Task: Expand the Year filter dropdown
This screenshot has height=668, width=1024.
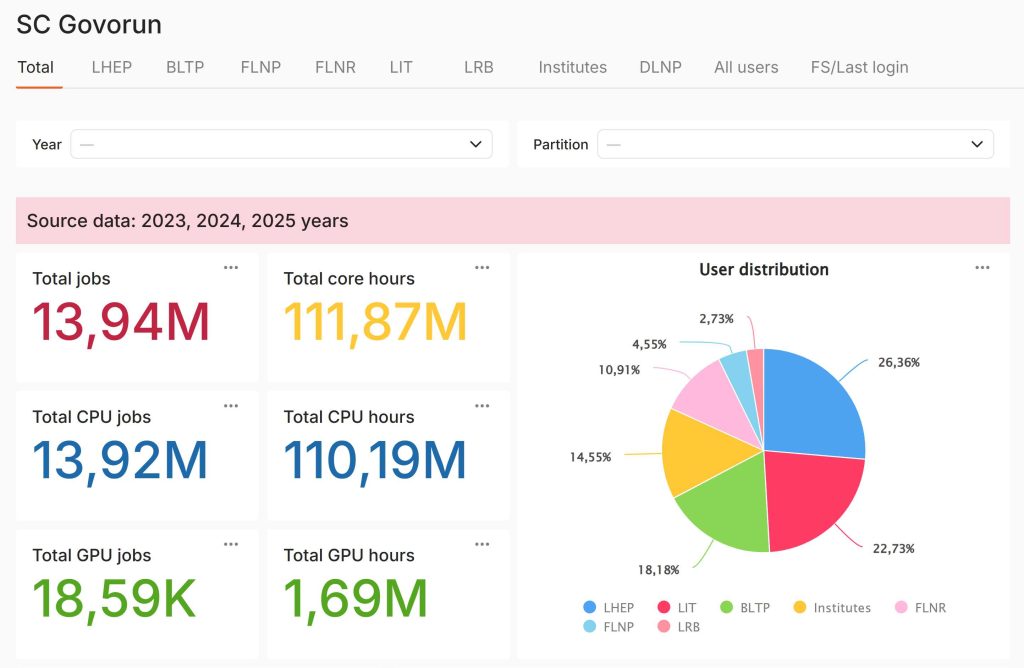Action: pos(281,144)
